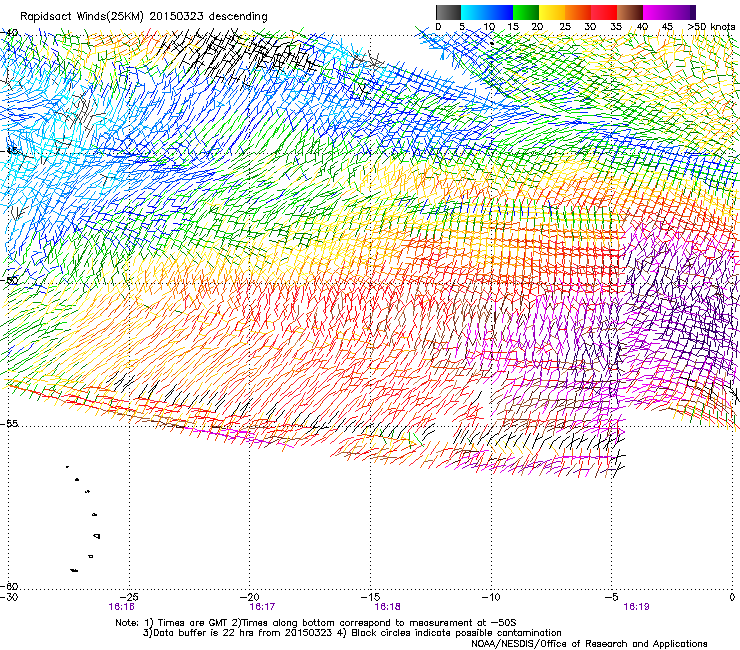The image size is (740, 650).
Task: Click the '16:16' swath time label
Action: click(122, 607)
